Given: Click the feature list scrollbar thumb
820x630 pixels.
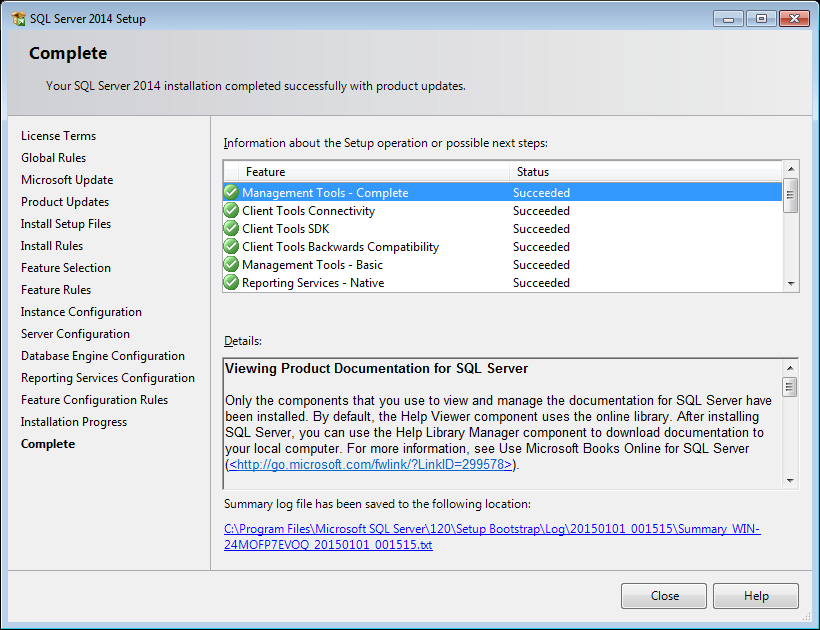Looking at the screenshot, I should (791, 195).
